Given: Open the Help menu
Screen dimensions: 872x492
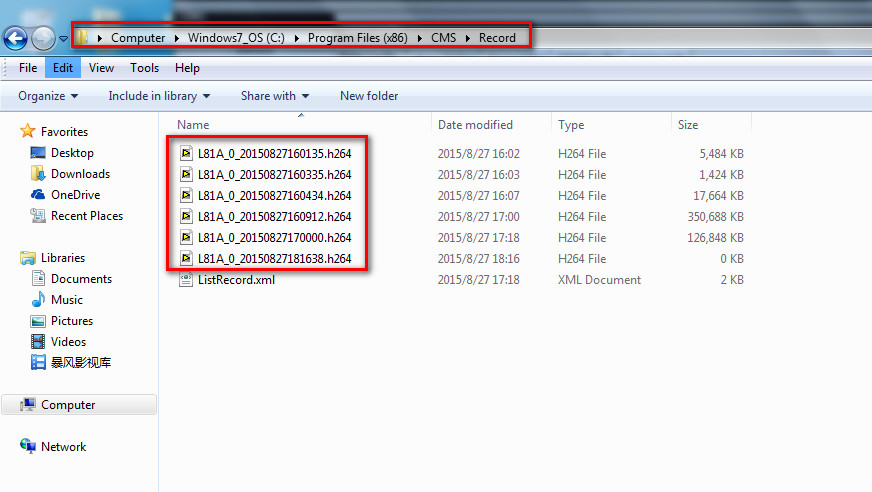Looking at the screenshot, I should (187, 68).
